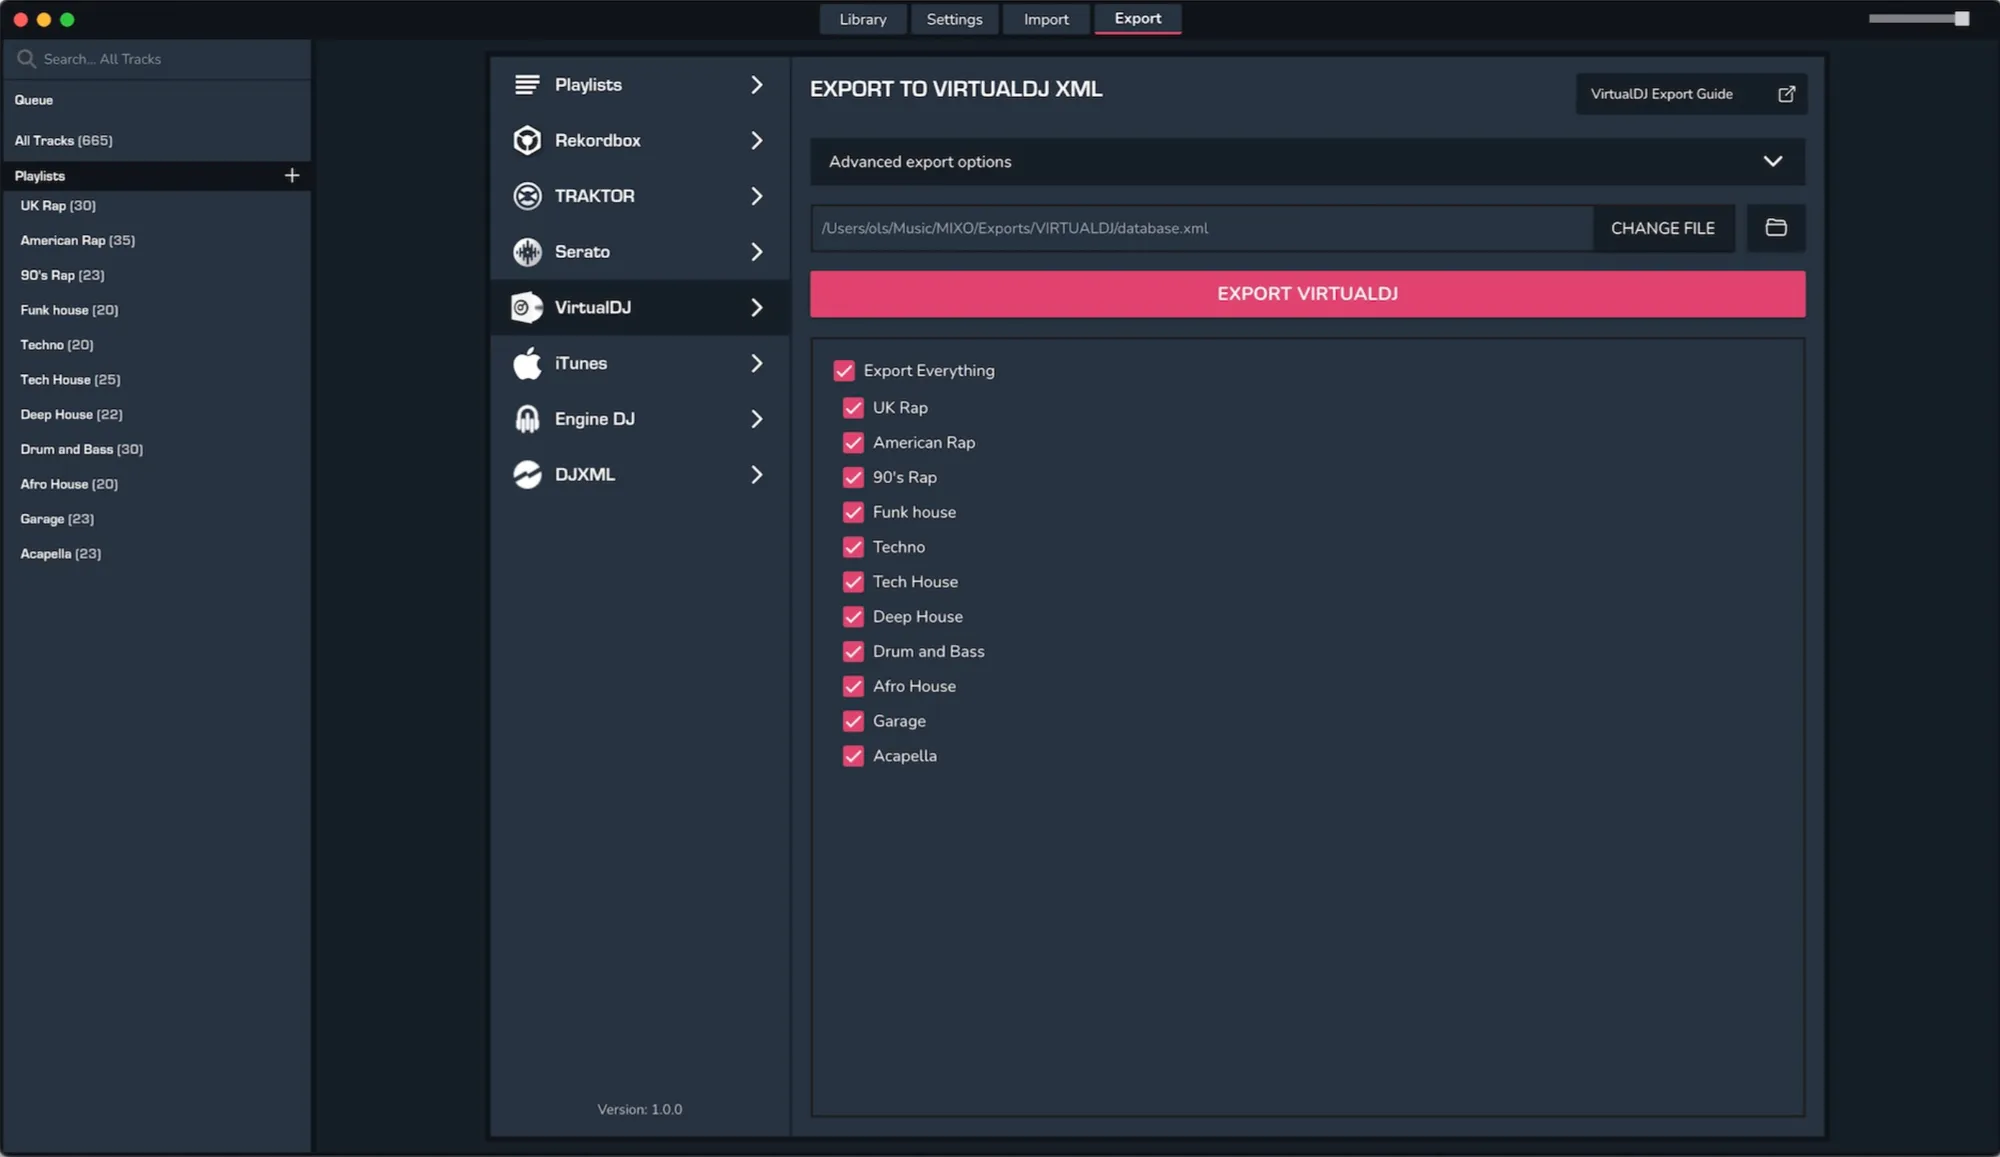Click the Rekordbox logo icon
The width and height of the screenshot is (2000, 1157).
point(527,140)
